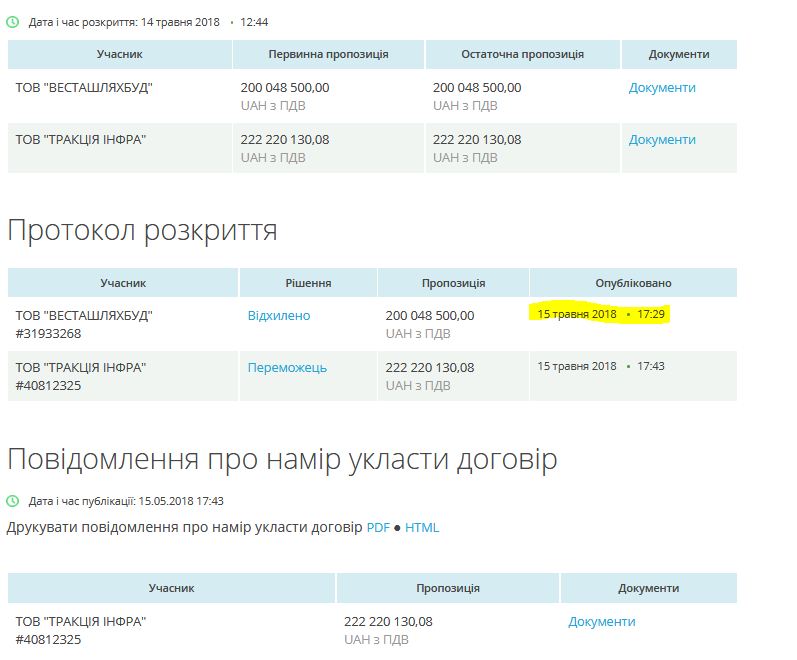
Task: Click the Відхилено decision link
Action: coord(279,316)
